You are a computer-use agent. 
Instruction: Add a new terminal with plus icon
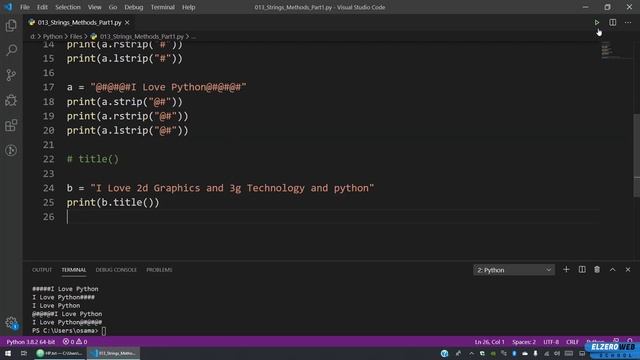pyautogui.click(x=566, y=269)
